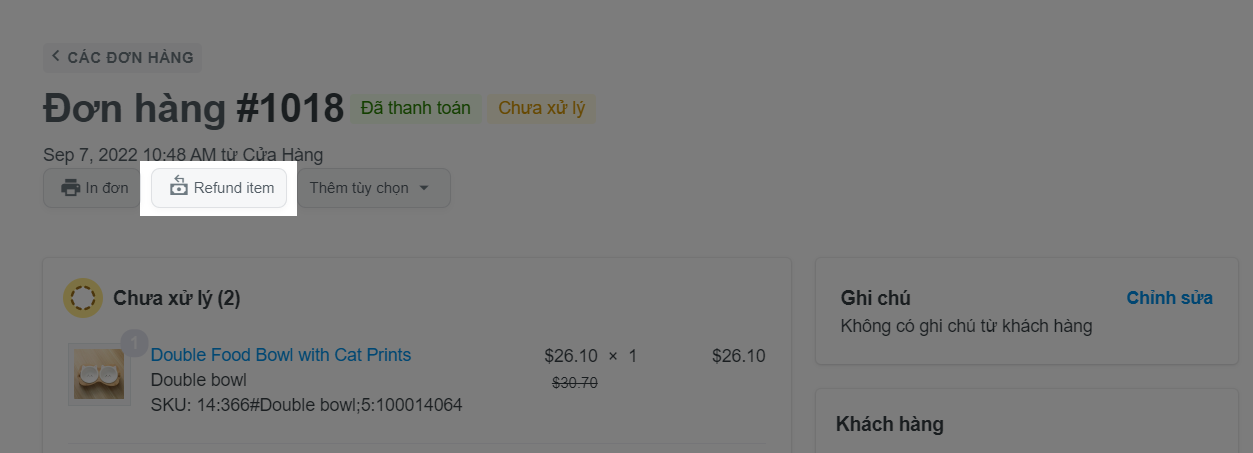This screenshot has width=1253, height=453.
Task: Open the food bowl product thumbnail
Action: pyautogui.click(x=99, y=374)
